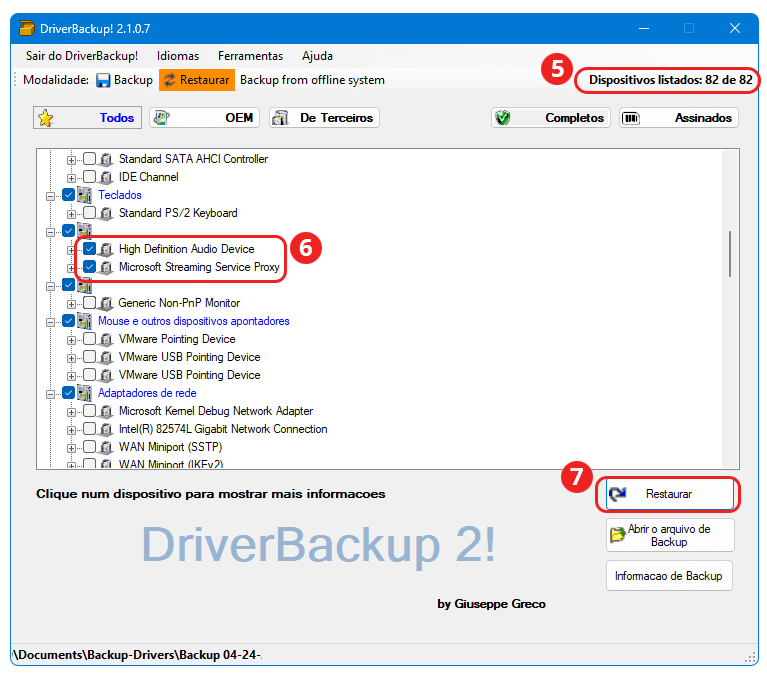Click the backup path in the status bar
This screenshot has width=767, height=675.
(138, 654)
